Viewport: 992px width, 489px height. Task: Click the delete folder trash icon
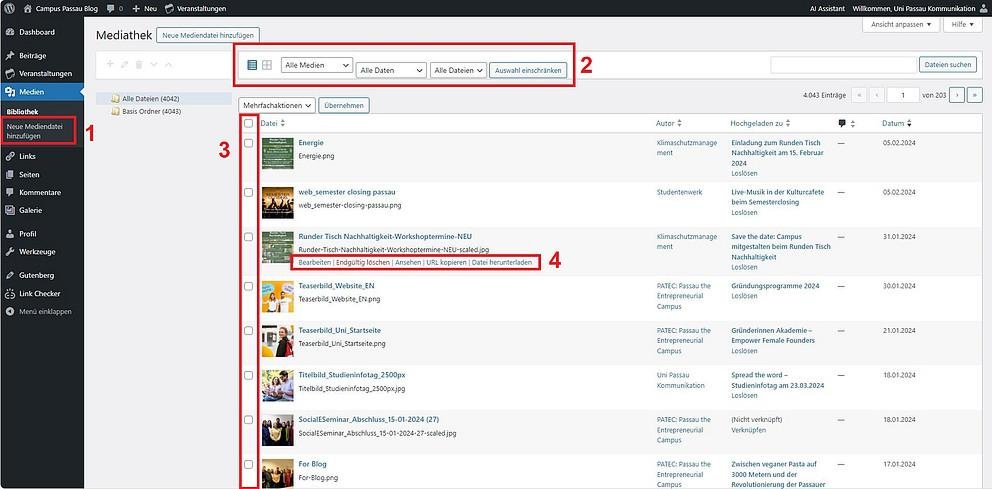click(x=139, y=65)
